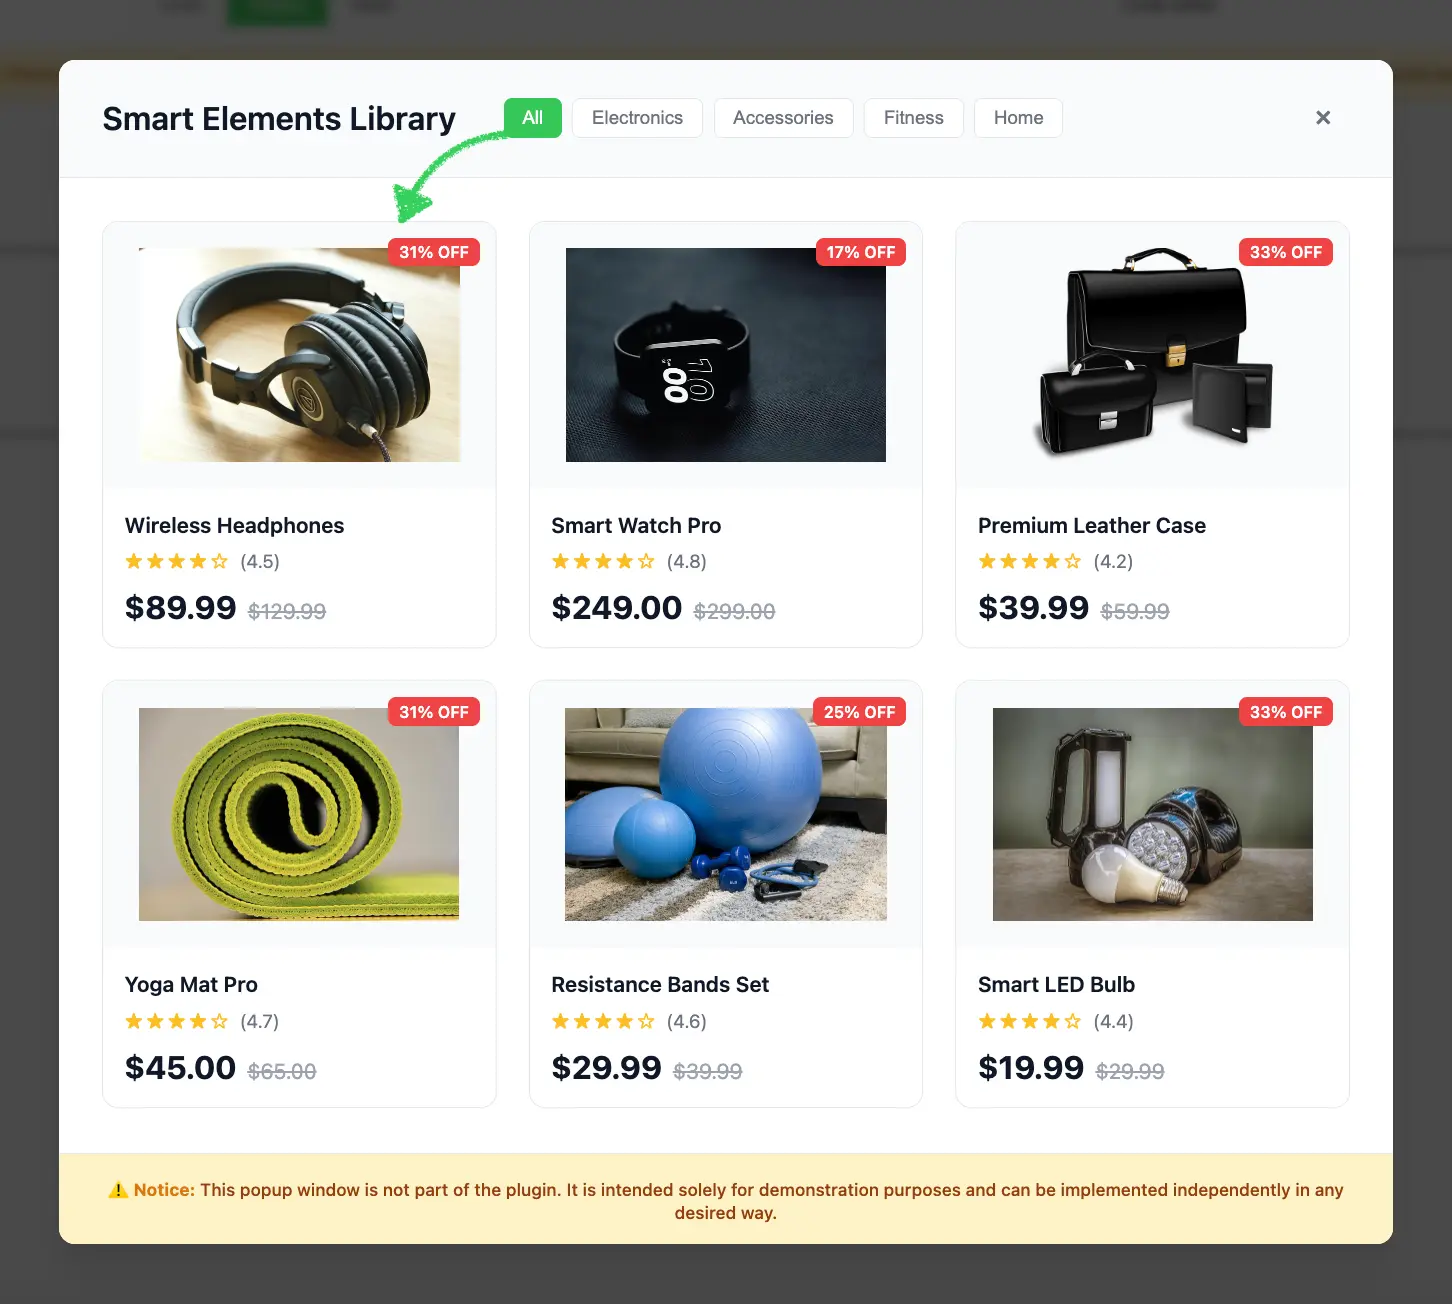The image size is (1452, 1304).
Task: Switch to the Fitness filter
Action: [913, 118]
